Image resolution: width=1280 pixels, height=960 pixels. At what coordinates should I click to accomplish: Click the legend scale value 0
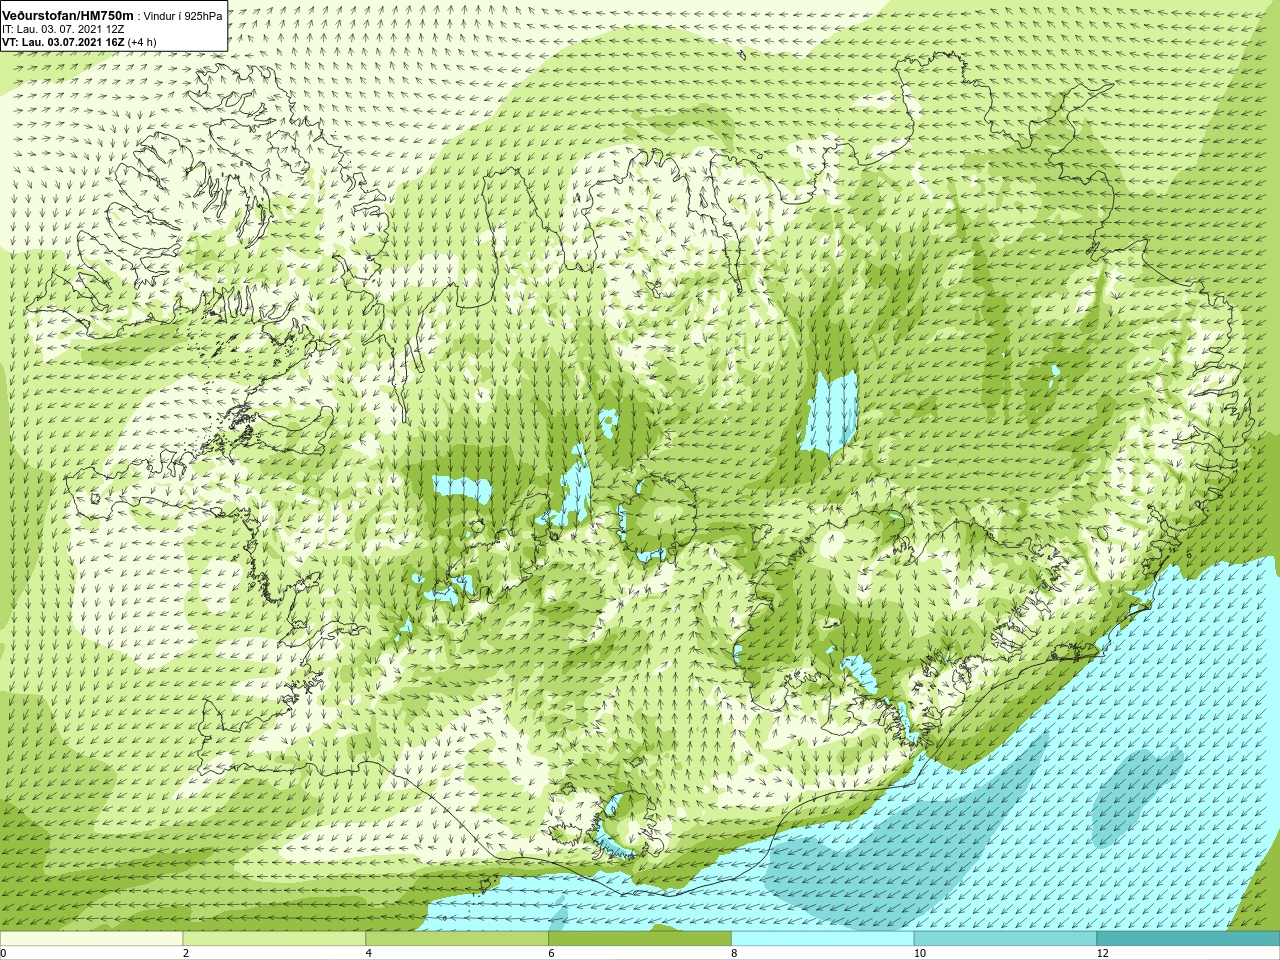[x=4, y=954]
